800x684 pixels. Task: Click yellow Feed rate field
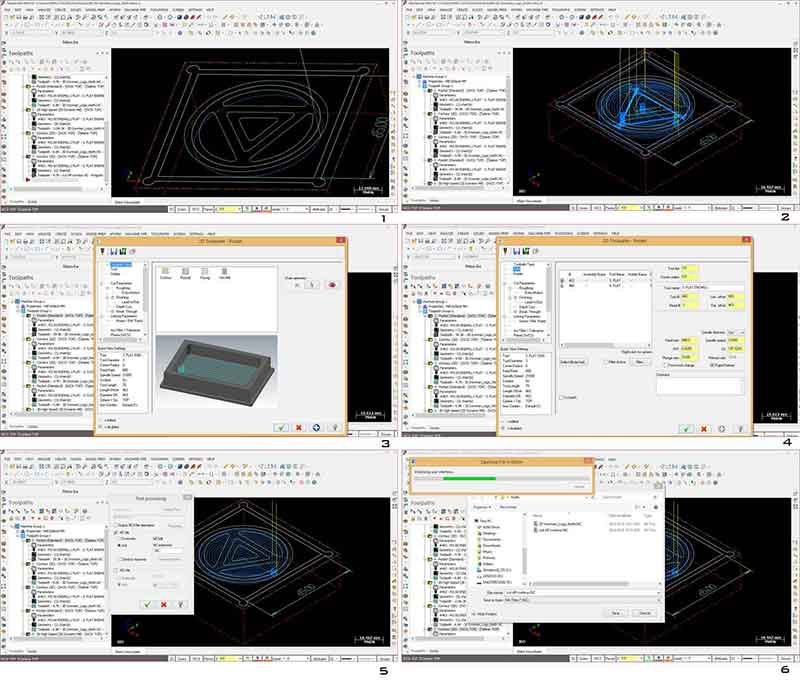[689, 340]
